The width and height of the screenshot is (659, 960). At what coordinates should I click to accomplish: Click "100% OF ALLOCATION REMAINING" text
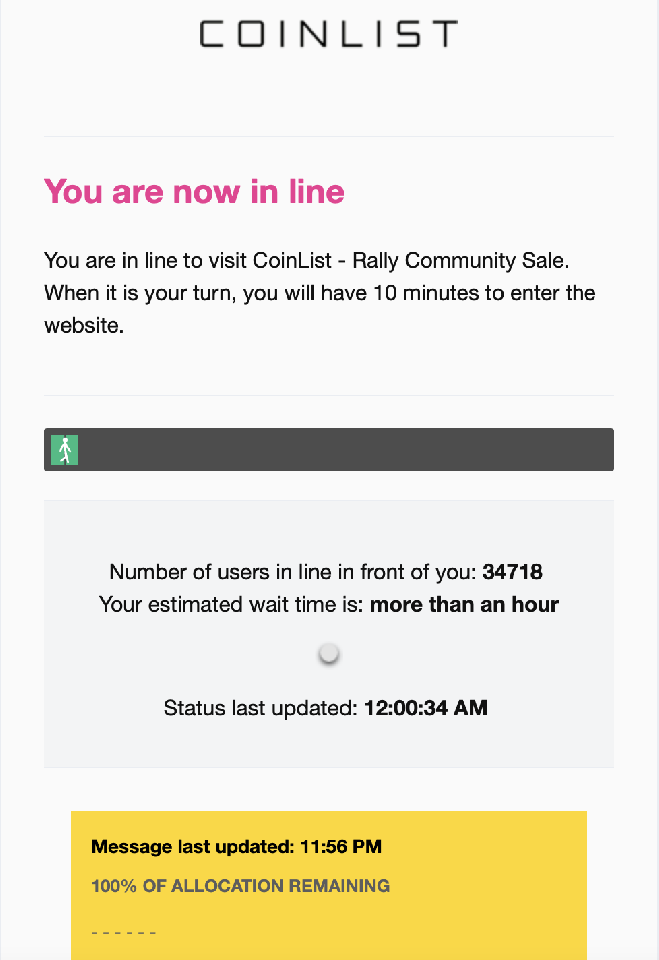click(x=240, y=886)
